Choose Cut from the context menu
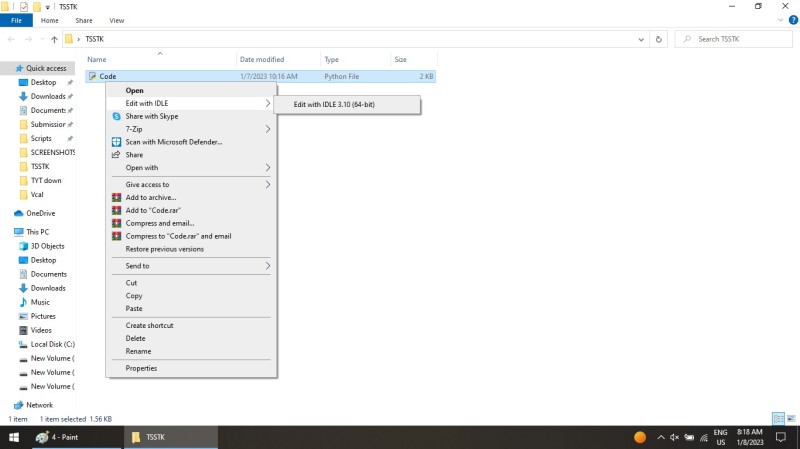The height and width of the screenshot is (449, 800). coord(191,283)
